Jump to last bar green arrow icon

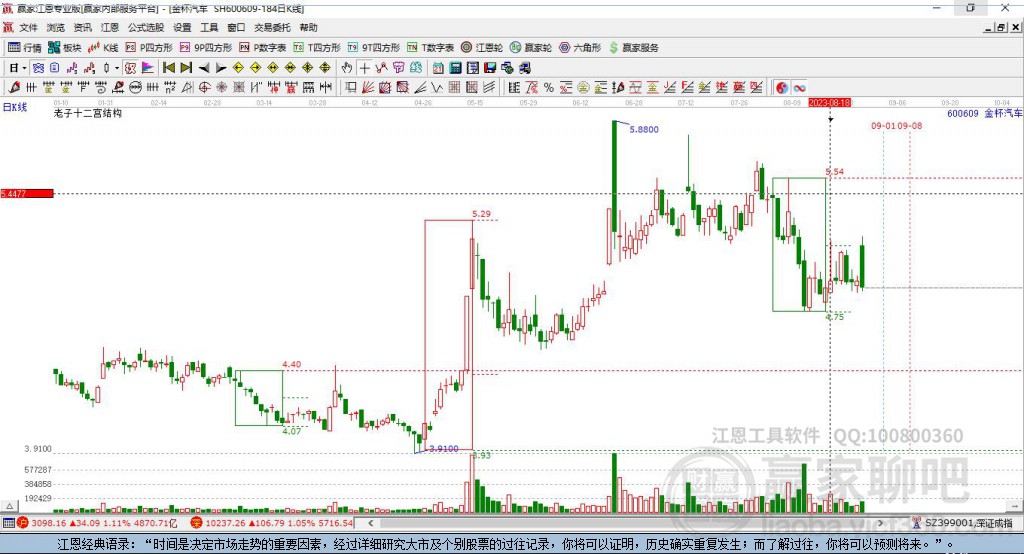click(x=186, y=68)
